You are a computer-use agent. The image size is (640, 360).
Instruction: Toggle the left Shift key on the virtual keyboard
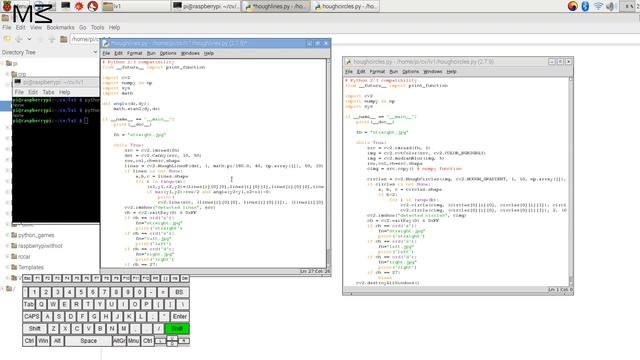[x=35, y=329]
